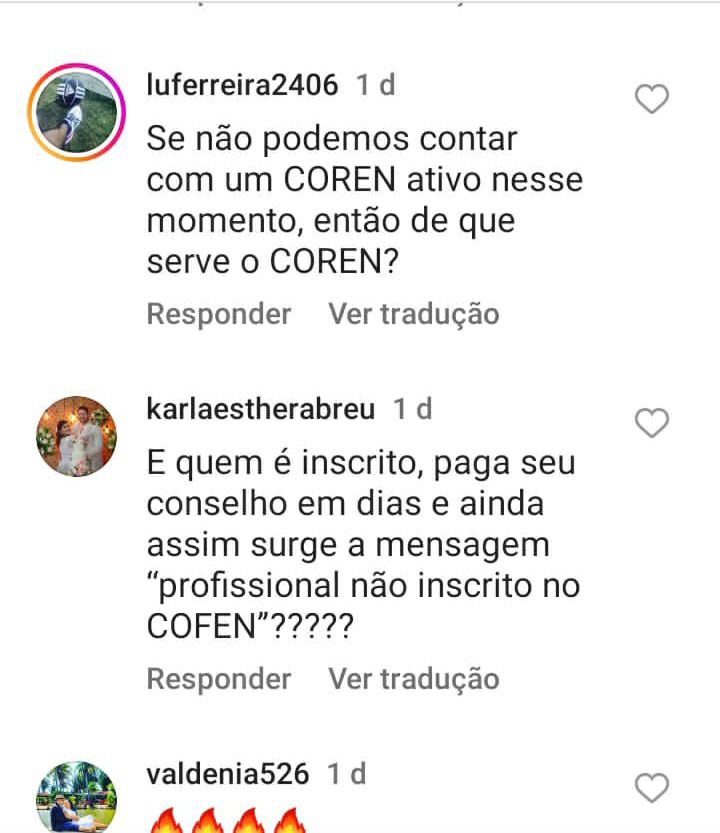Open luferreira2406's story from the ringed avatar
Image resolution: width=720 pixels, height=833 pixels.
77,112
